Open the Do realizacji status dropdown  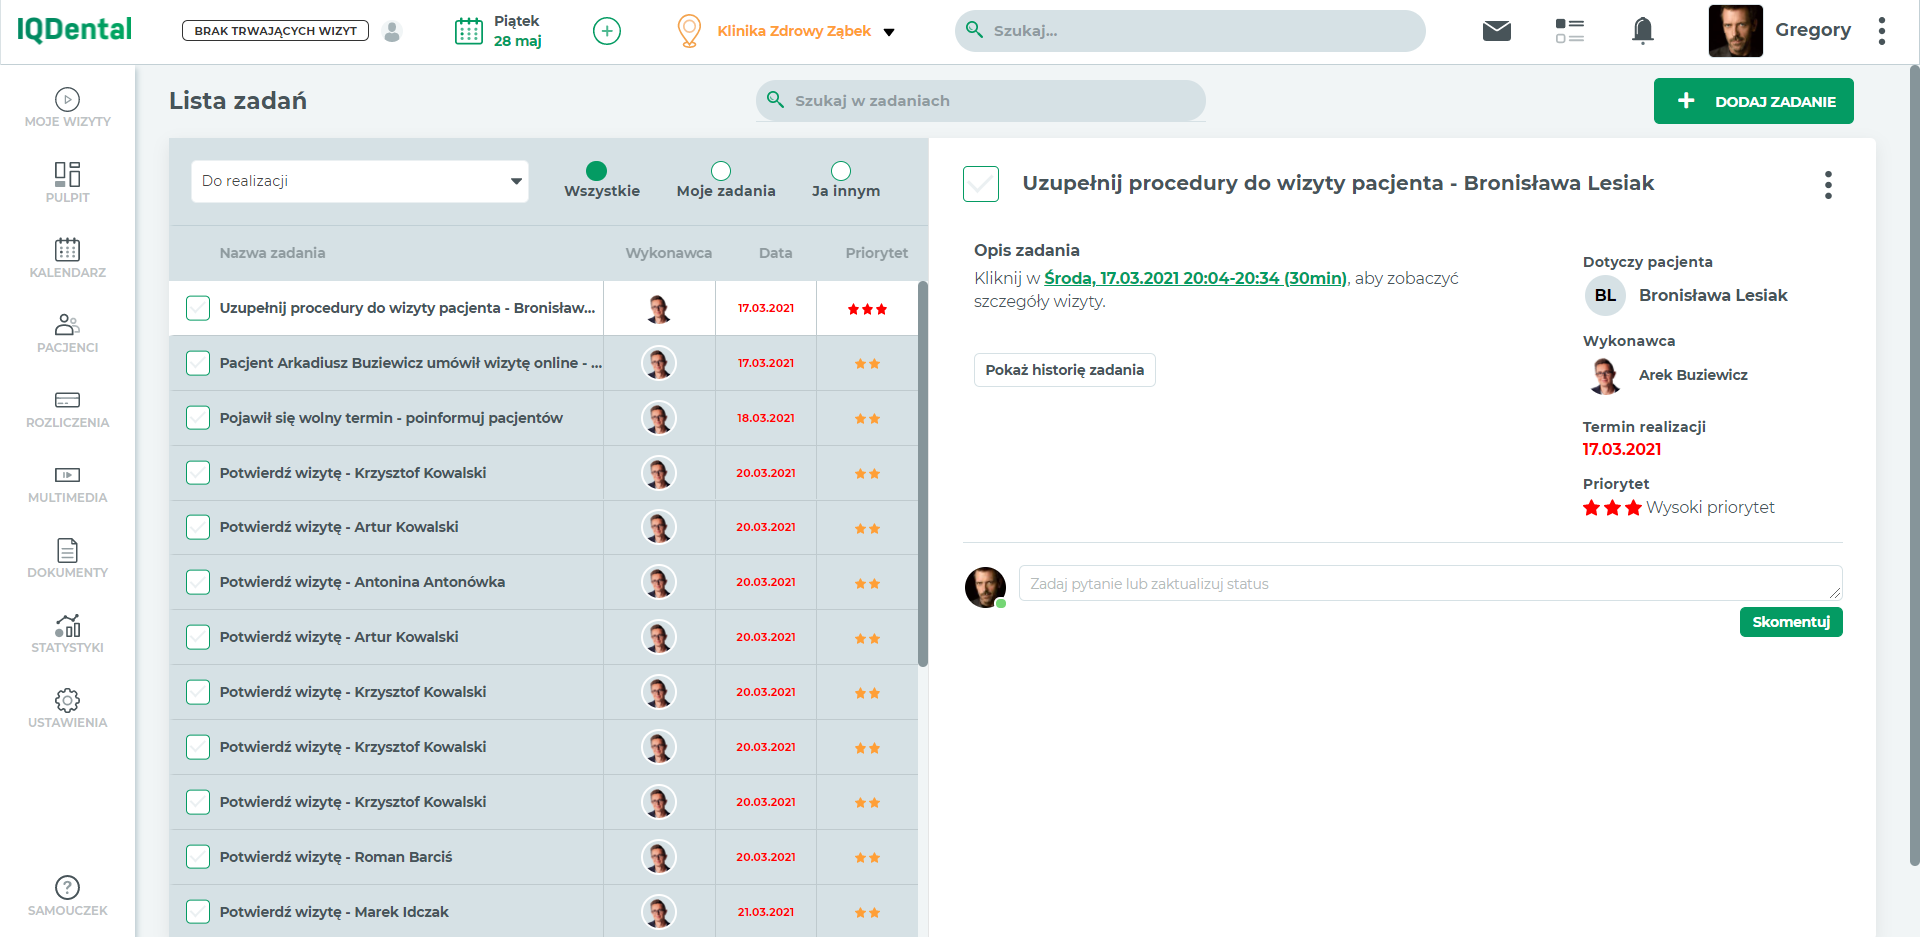point(360,181)
